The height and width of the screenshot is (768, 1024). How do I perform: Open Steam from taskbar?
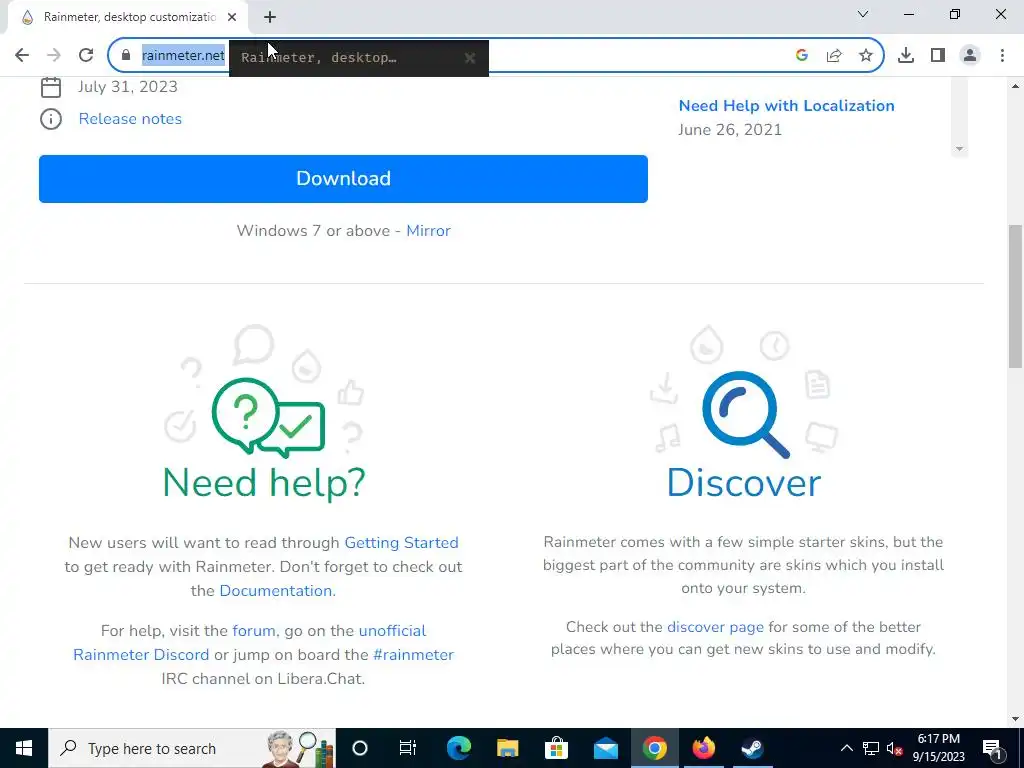pyautogui.click(x=752, y=748)
